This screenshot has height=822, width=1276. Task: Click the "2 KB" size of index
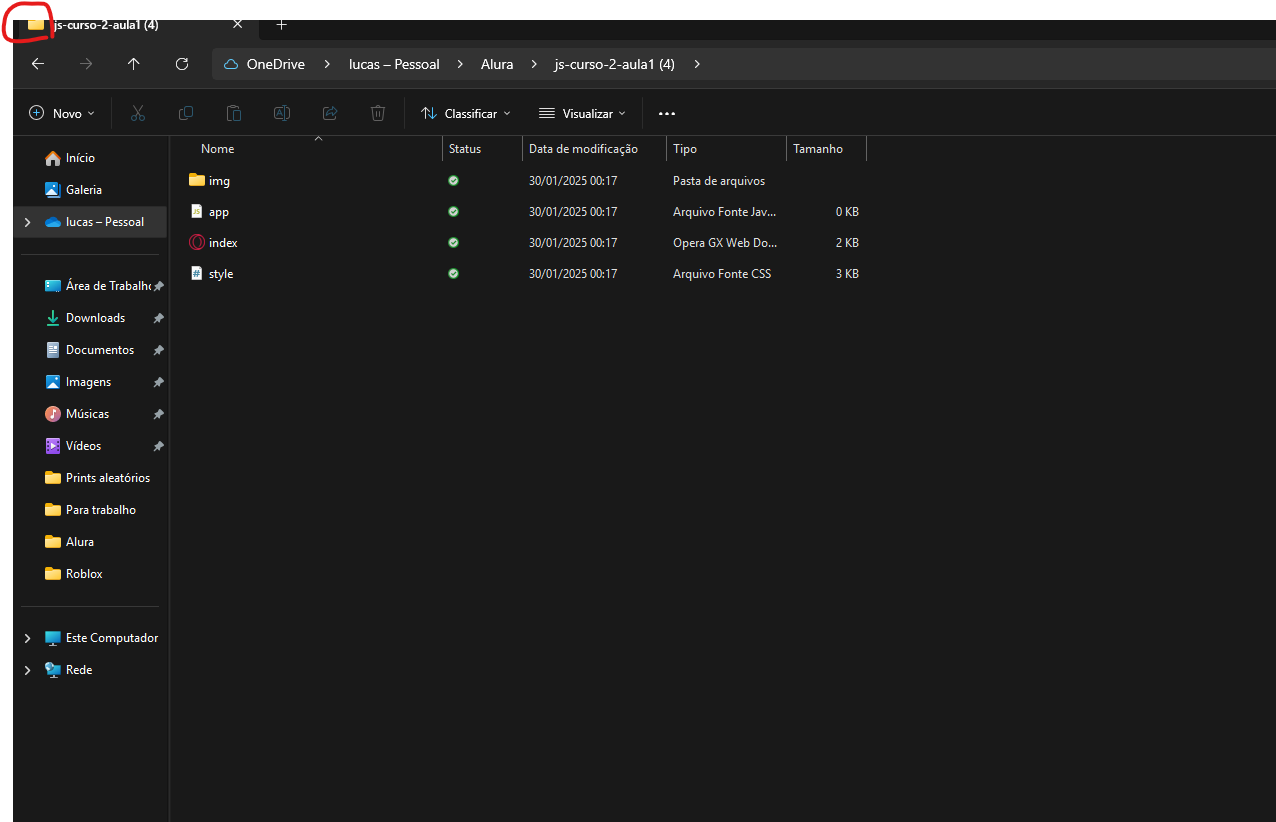(847, 243)
